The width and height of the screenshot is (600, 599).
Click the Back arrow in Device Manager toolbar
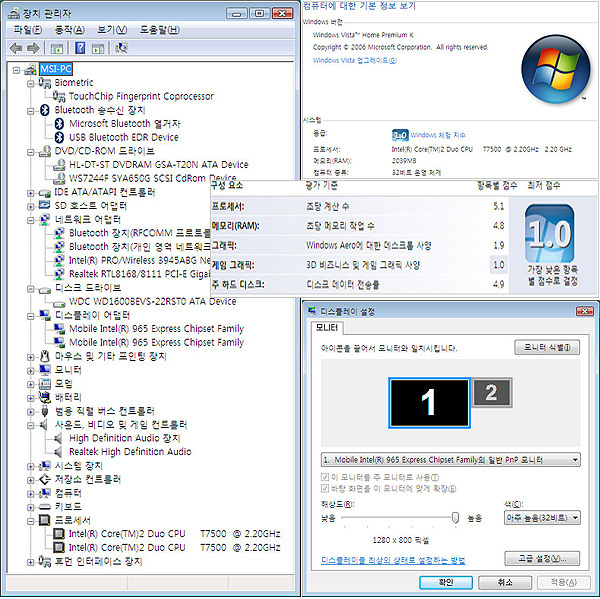(16, 48)
